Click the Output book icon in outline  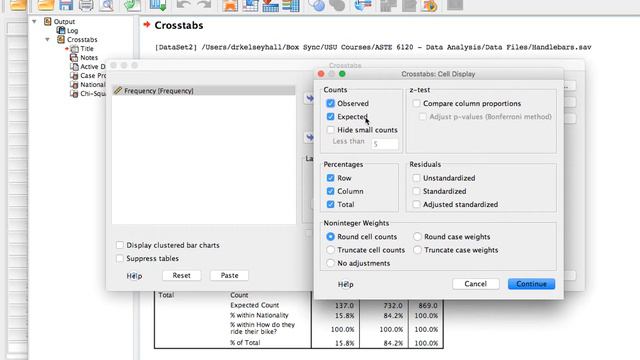[48, 21]
